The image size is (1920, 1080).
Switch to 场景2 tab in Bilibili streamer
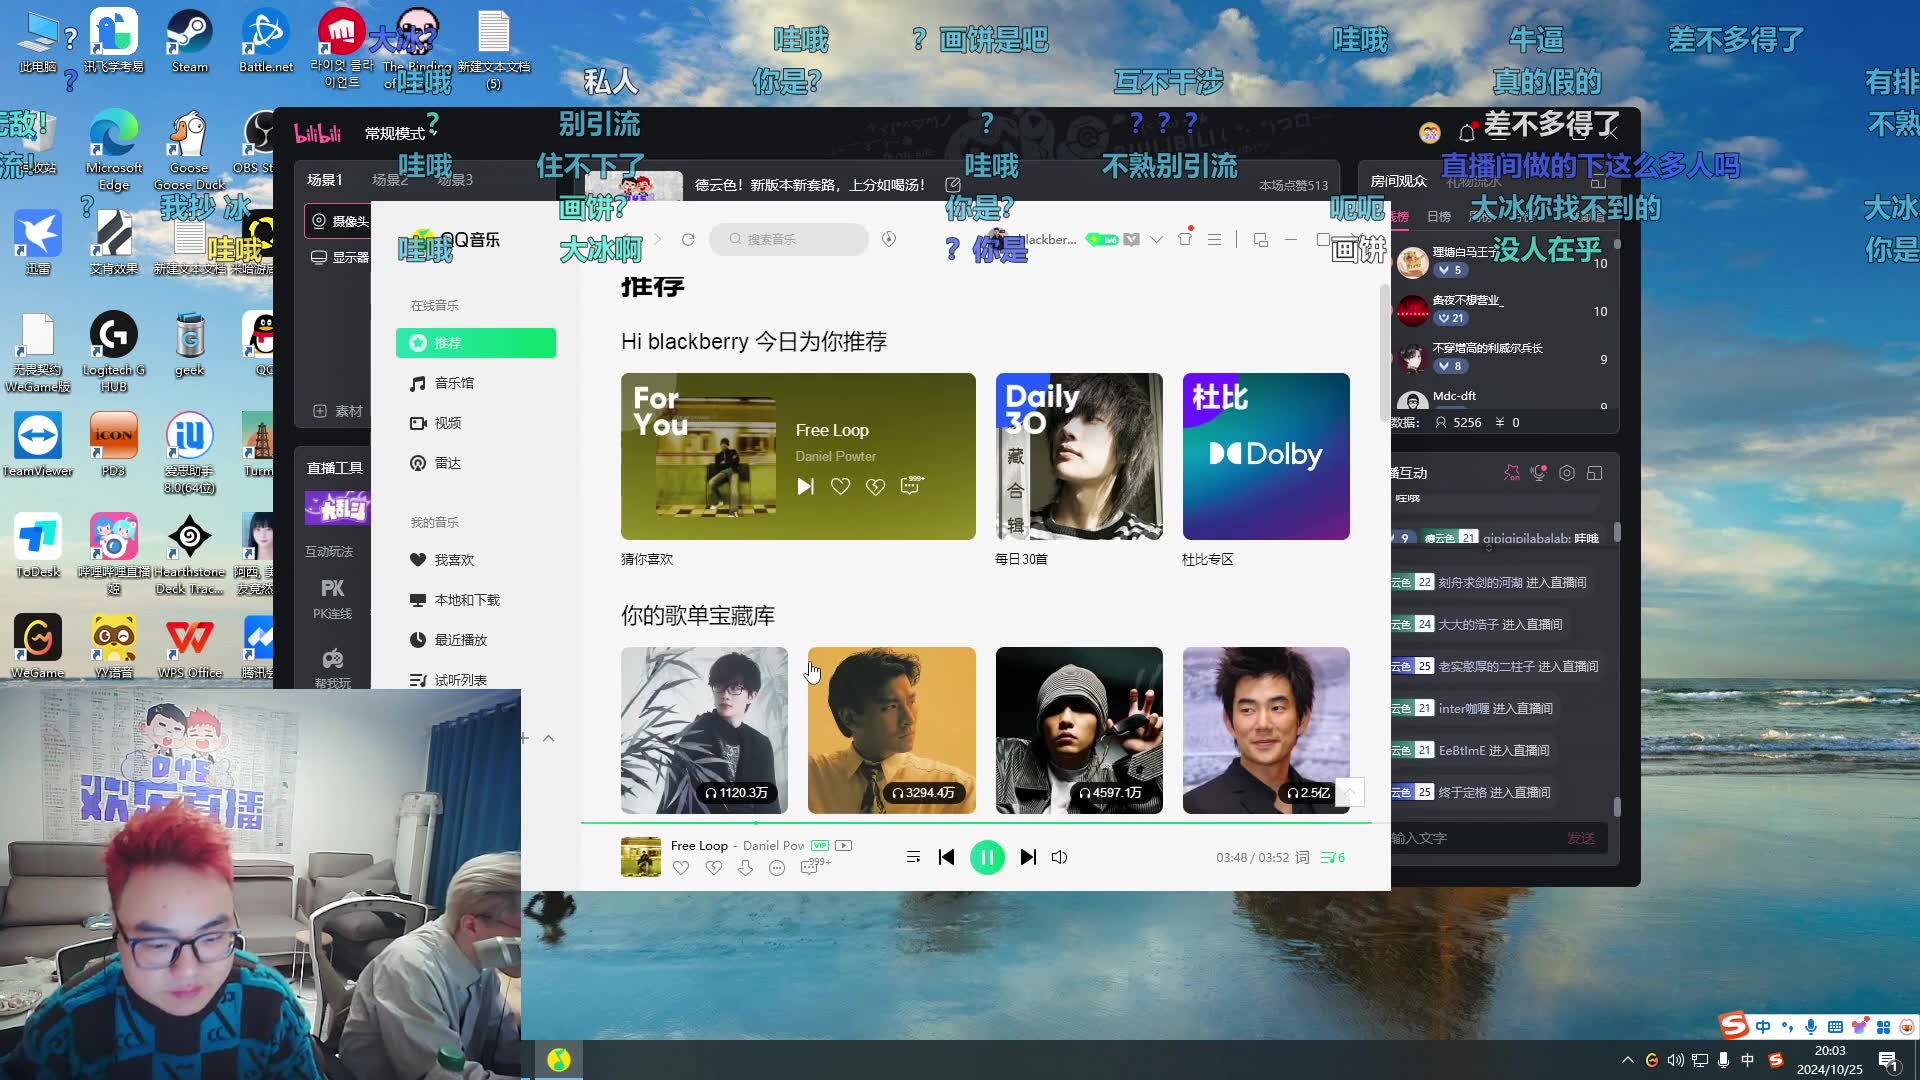(x=390, y=180)
